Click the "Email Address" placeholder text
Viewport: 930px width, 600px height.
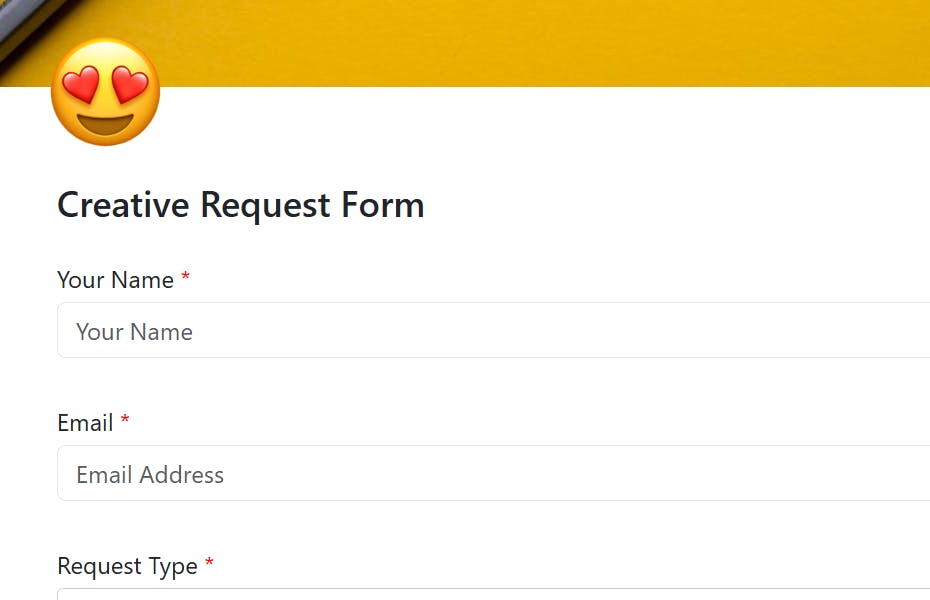coord(150,475)
